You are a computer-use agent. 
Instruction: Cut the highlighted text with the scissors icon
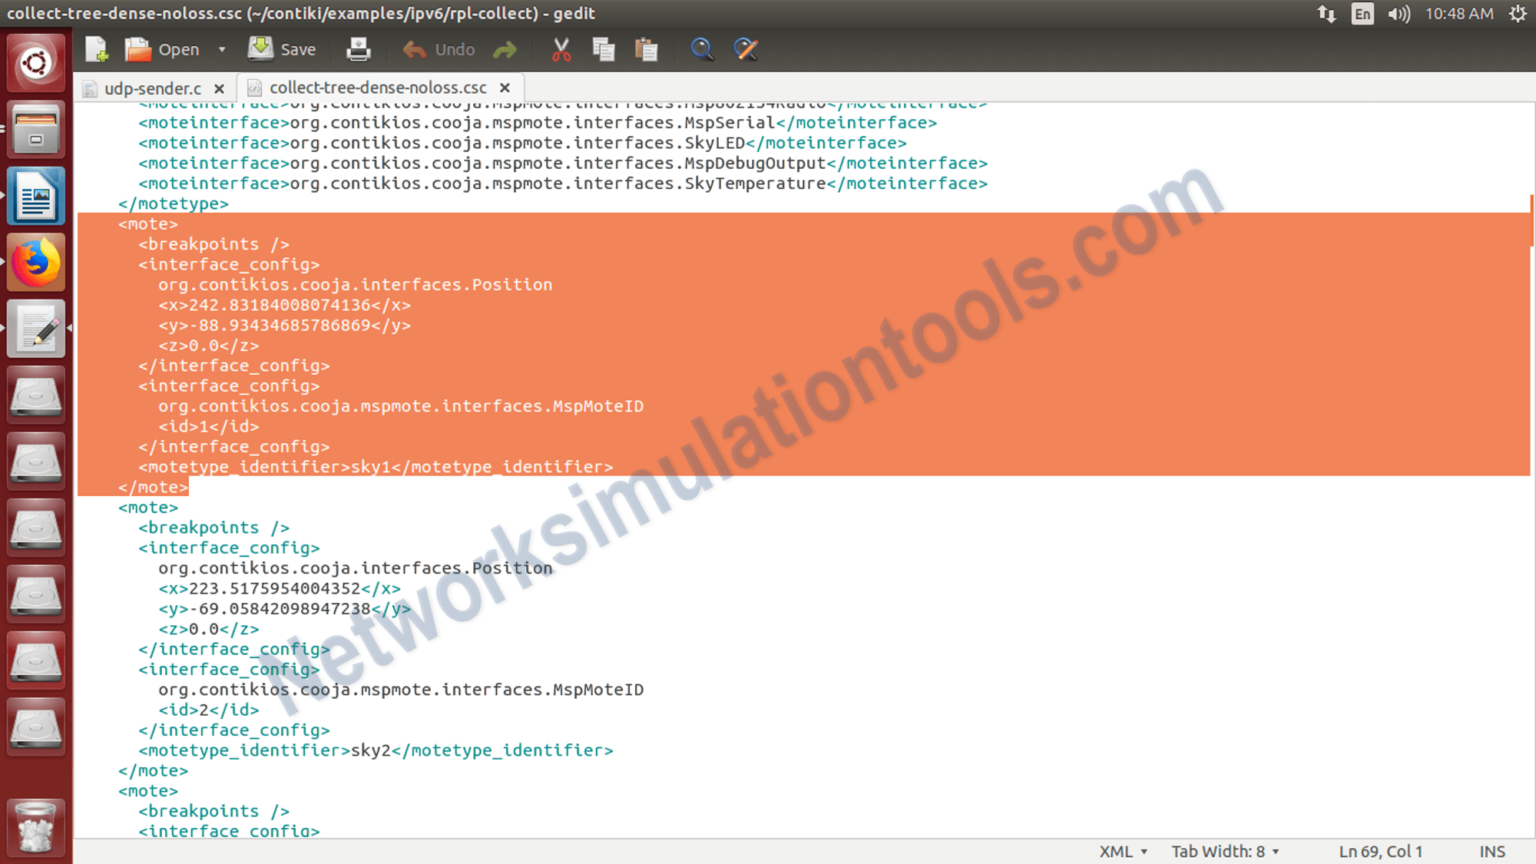[560, 48]
